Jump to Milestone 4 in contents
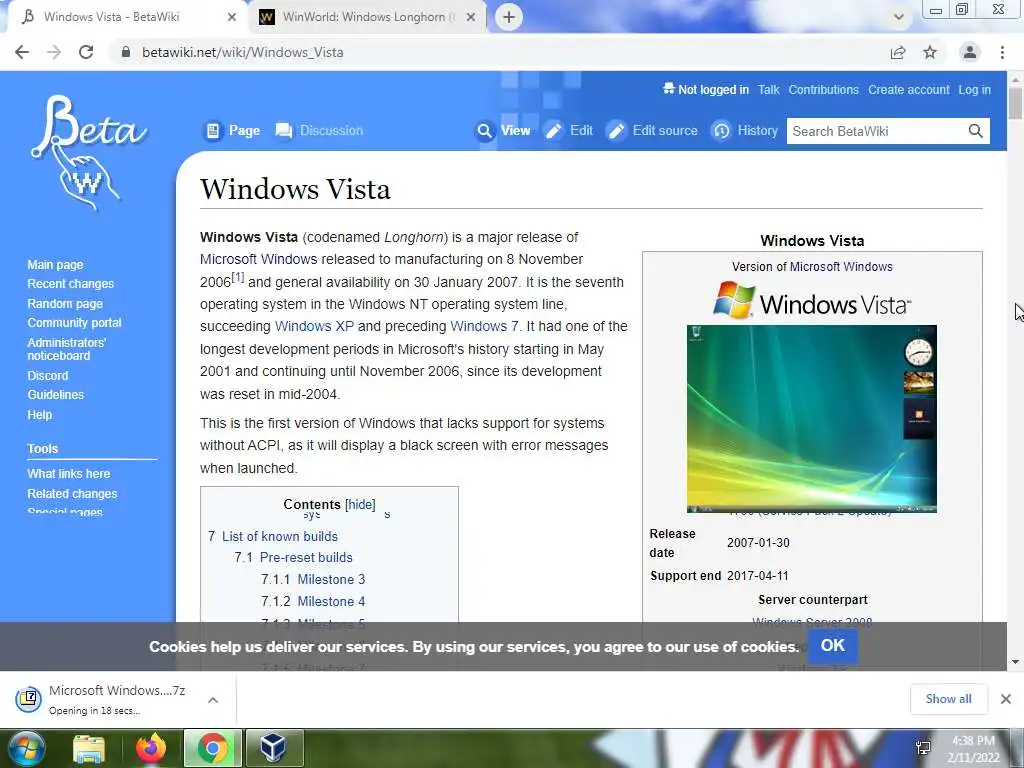The width and height of the screenshot is (1024, 768). 331,601
